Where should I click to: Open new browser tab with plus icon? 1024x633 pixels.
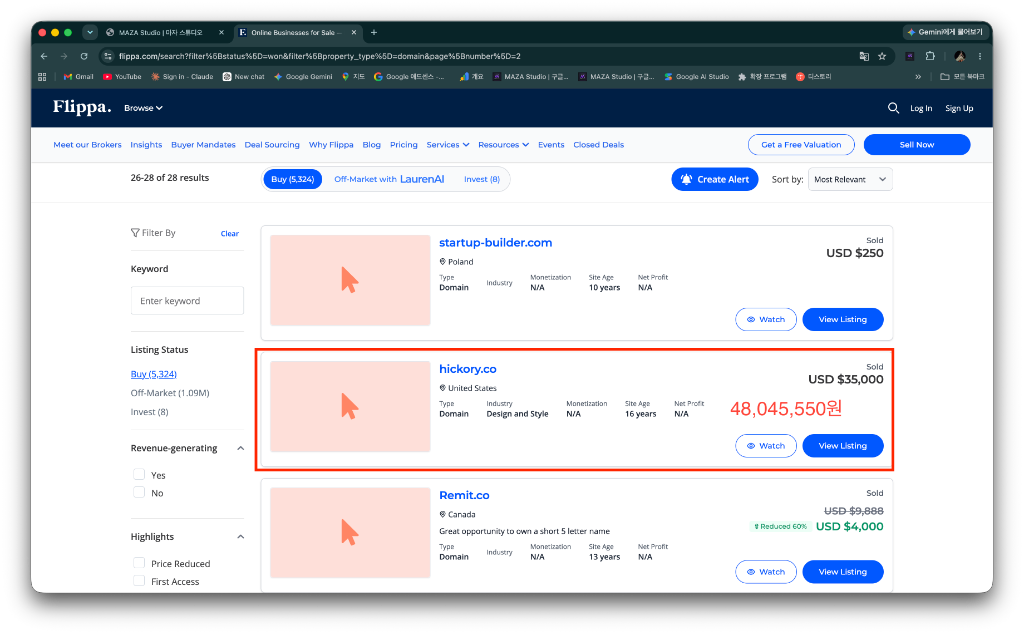tap(374, 32)
